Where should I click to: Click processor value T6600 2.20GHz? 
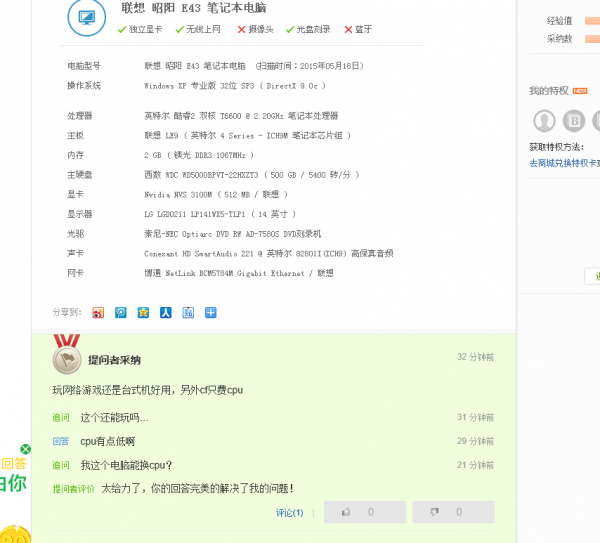pos(241,116)
